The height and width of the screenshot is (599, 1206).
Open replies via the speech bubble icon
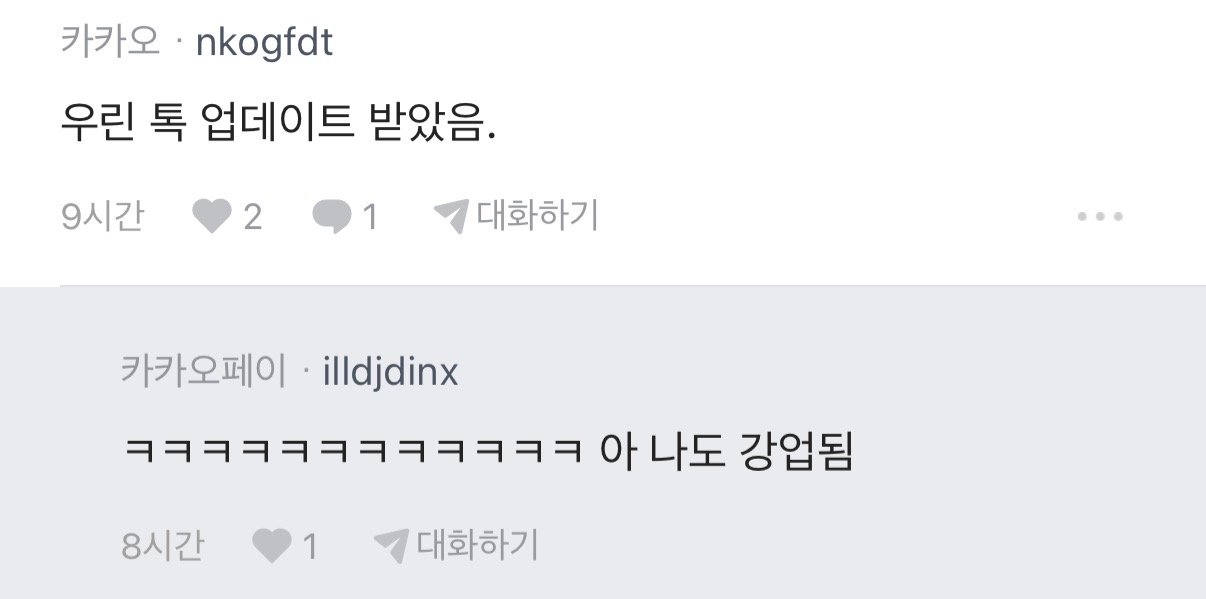click(x=331, y=216)
